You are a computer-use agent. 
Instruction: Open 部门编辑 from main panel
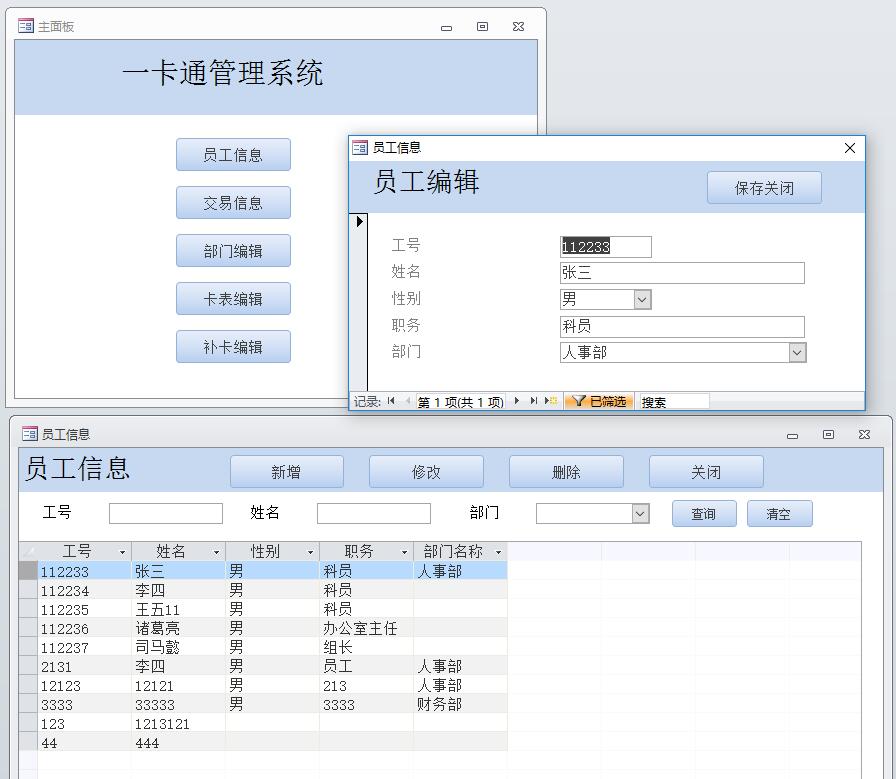pos(233,250)
